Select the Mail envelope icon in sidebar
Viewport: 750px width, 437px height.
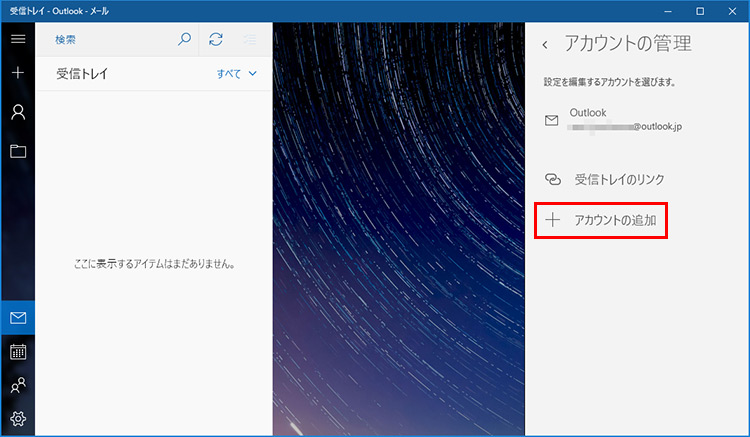pyautogui.click(x=17, y=318)
